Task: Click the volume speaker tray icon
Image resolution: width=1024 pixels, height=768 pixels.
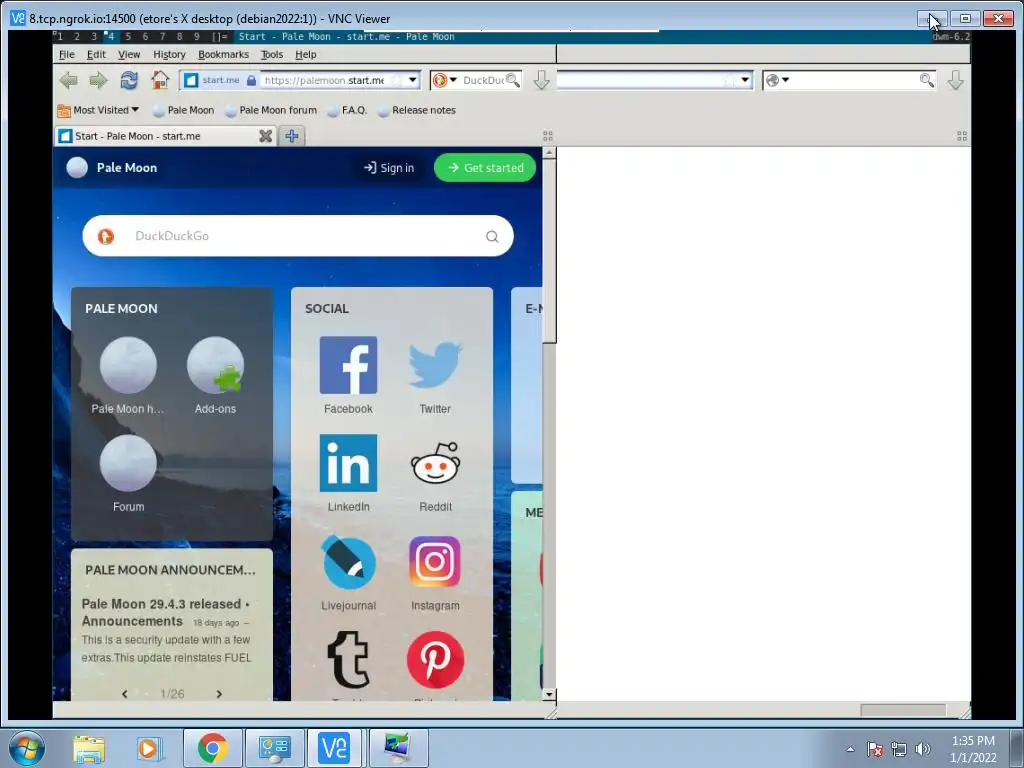Action: [x=923, y=749]
